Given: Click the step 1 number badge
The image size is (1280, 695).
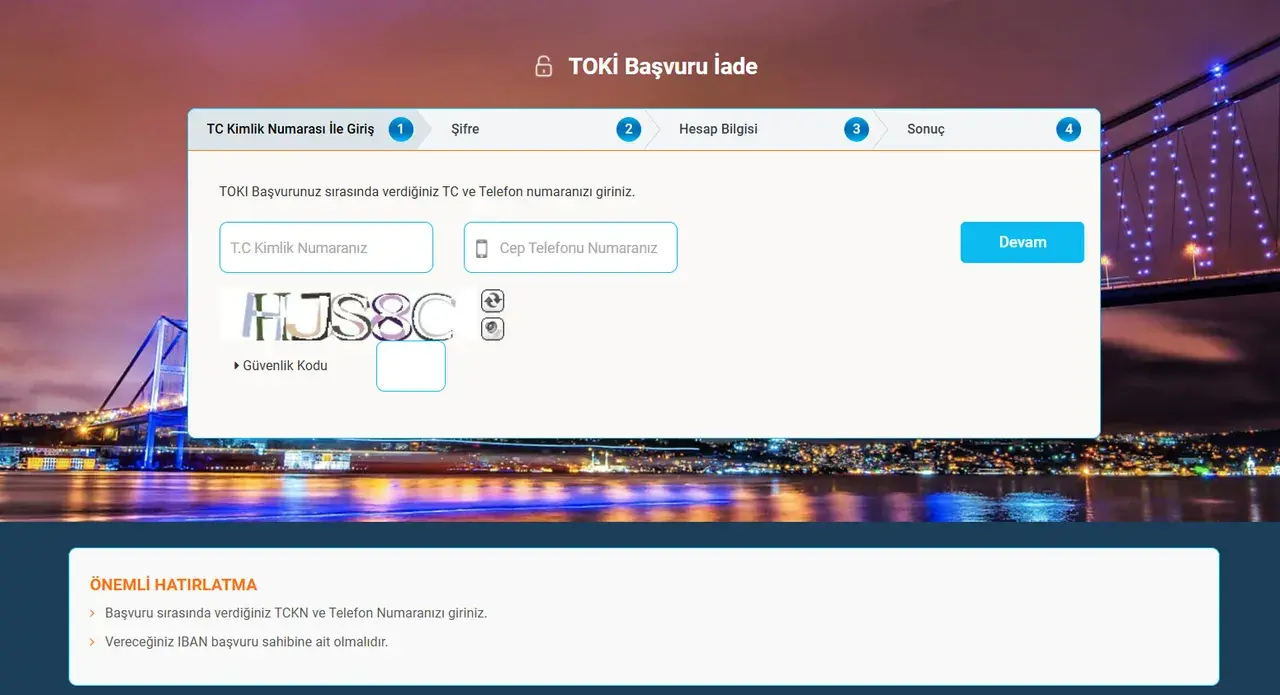Looking at the screenshot, I should tap(401, 129).
